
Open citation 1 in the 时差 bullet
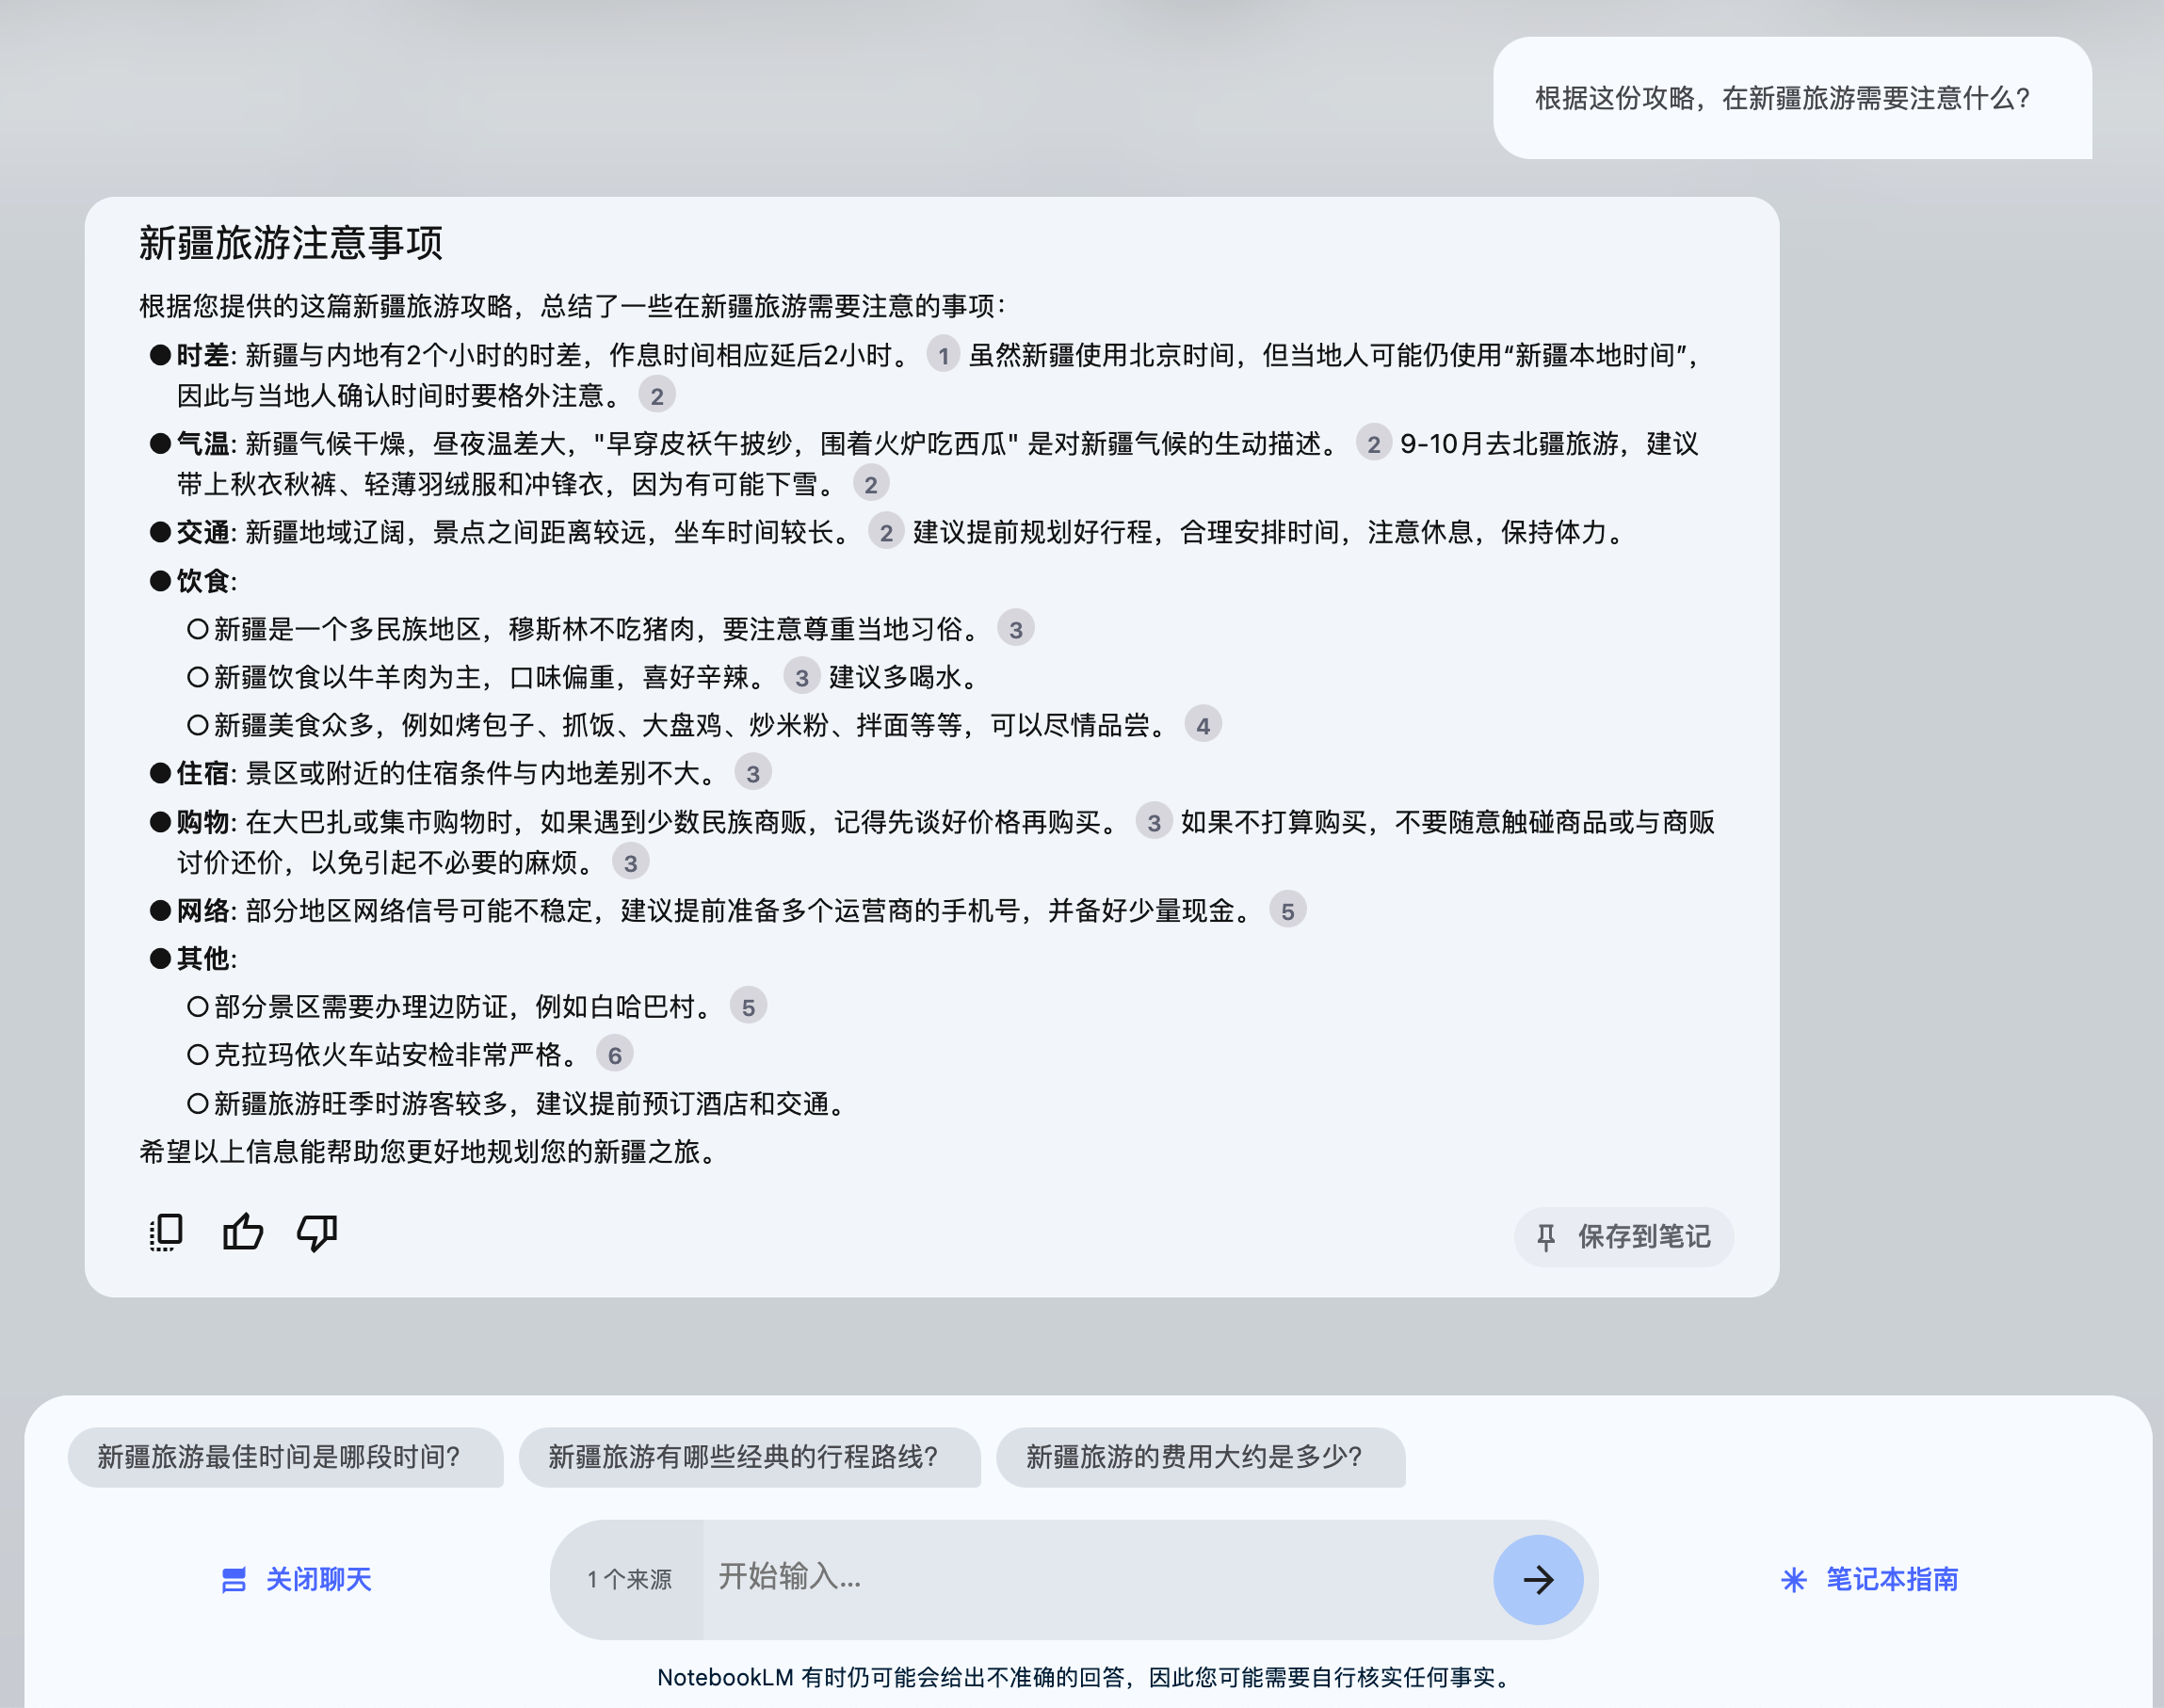point(943,355)
